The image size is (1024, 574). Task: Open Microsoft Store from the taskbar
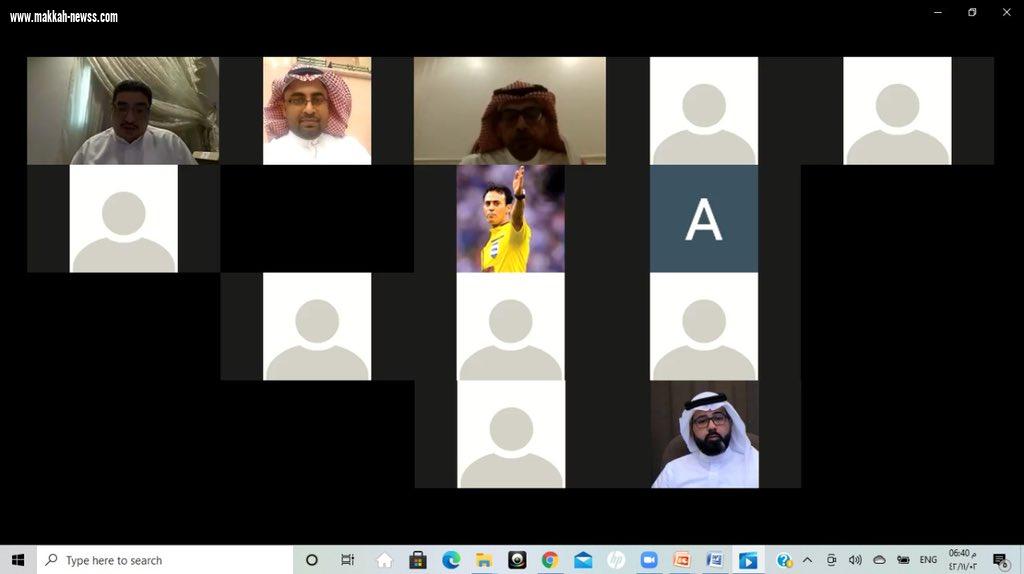pos(418,560)
